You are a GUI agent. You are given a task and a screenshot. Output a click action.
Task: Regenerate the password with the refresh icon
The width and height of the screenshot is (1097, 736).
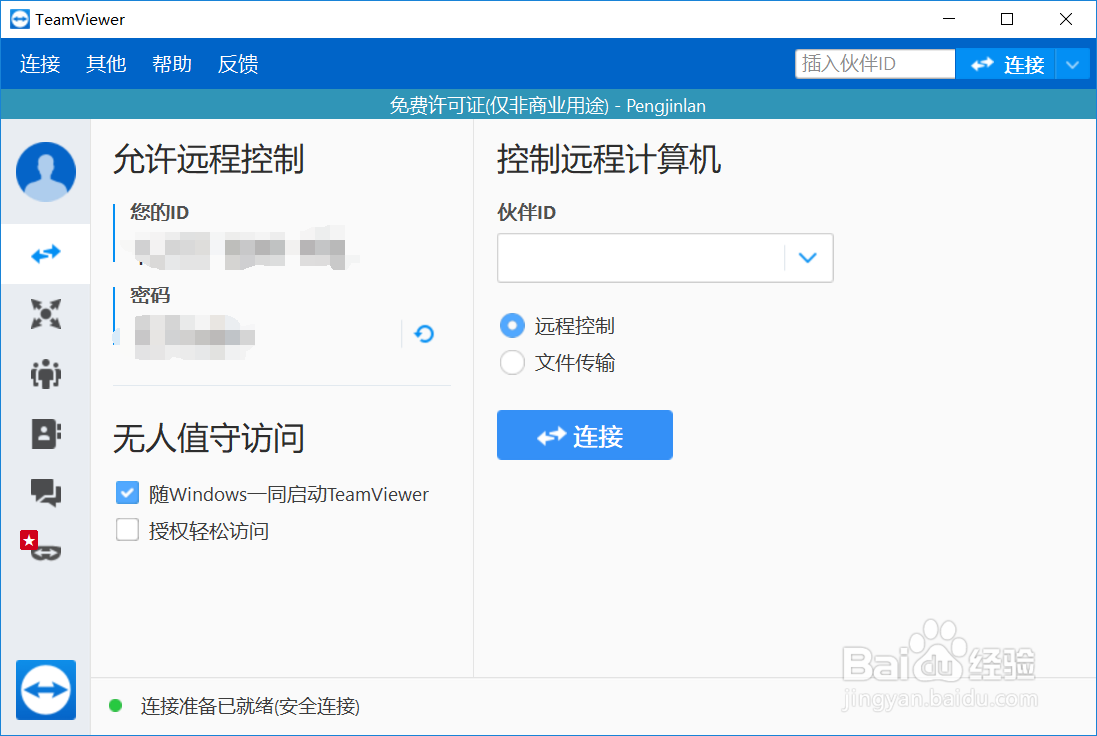click(x=423, y=334)
